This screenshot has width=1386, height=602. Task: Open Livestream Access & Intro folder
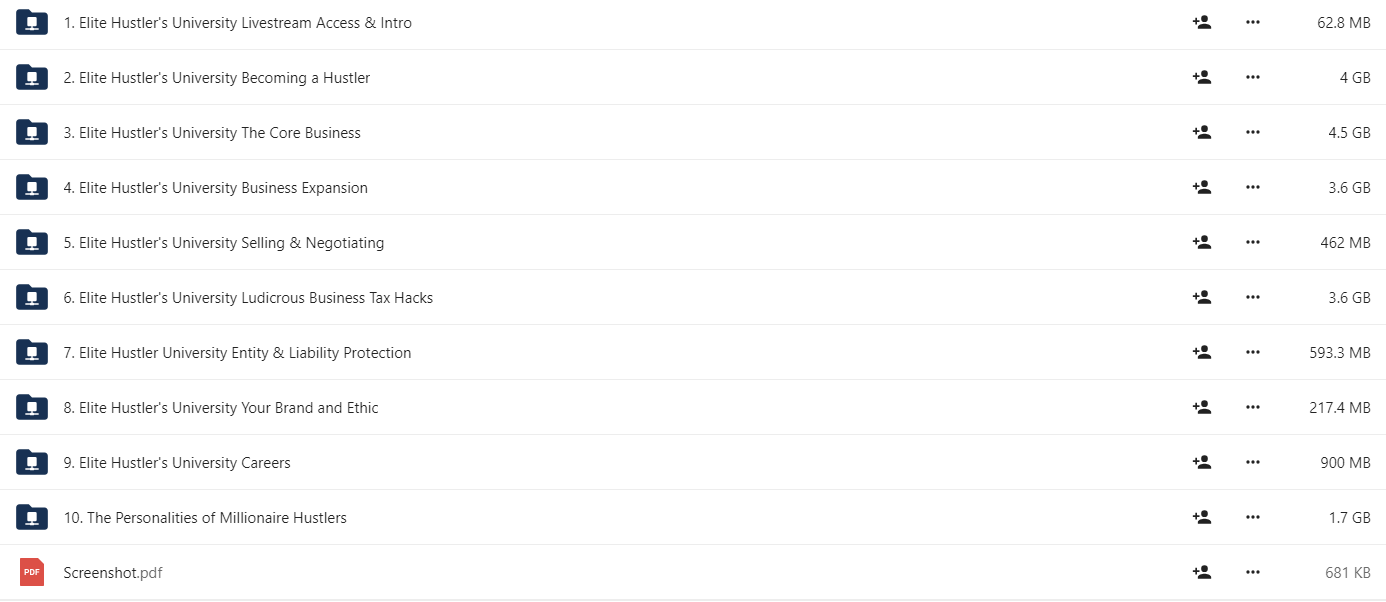[237, 22]
